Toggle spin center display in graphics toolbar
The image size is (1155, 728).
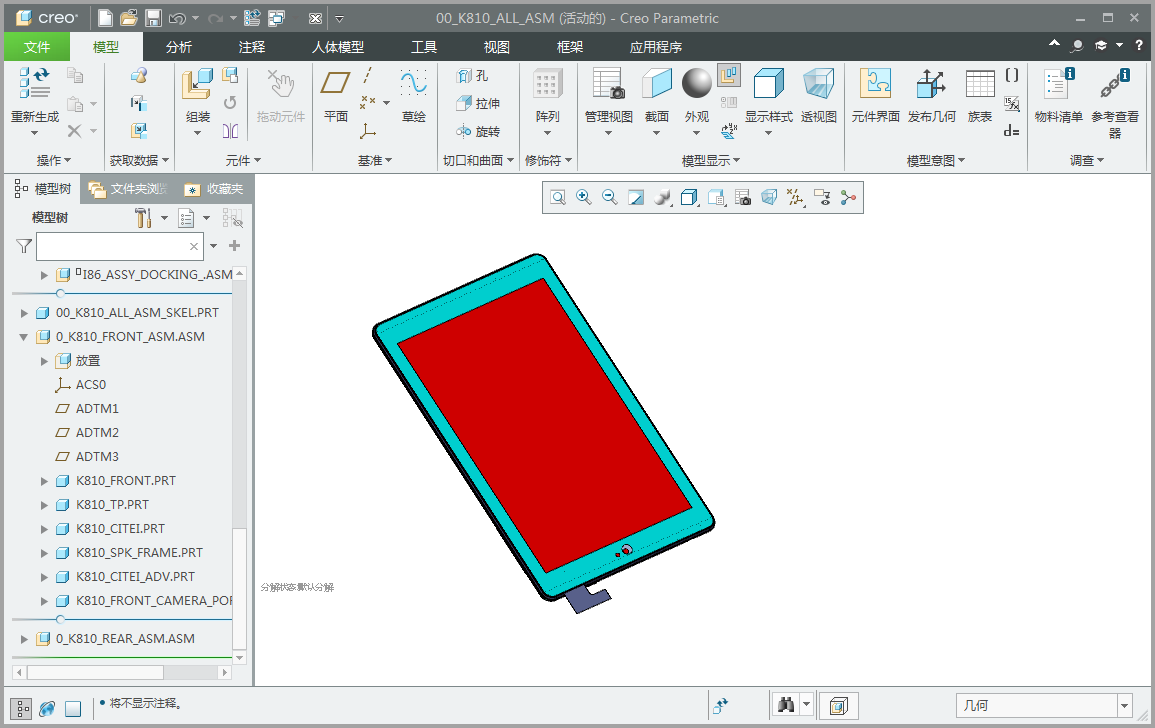click(849, 197)
